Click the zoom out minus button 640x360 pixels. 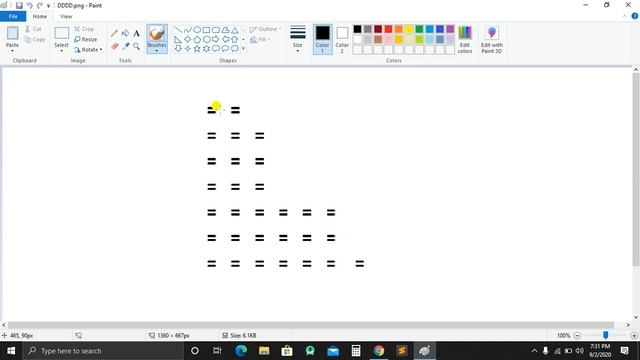577,336
